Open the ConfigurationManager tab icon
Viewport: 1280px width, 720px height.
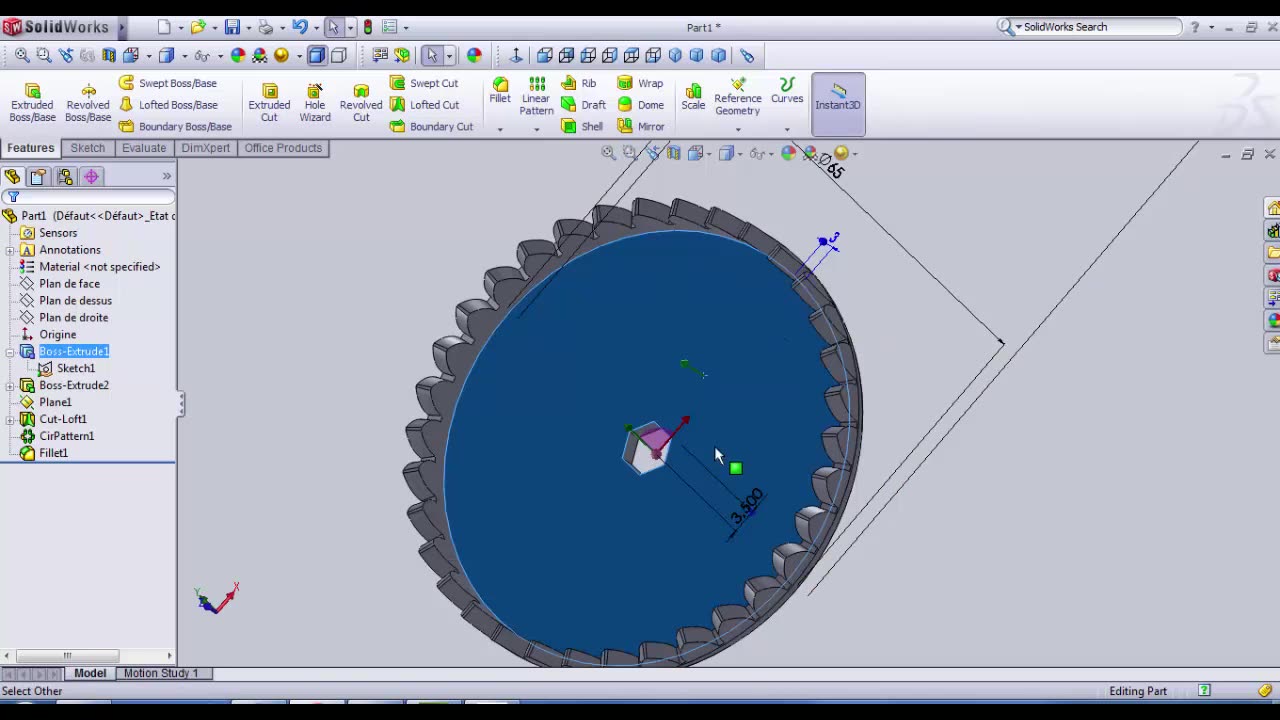pos(65,177)
